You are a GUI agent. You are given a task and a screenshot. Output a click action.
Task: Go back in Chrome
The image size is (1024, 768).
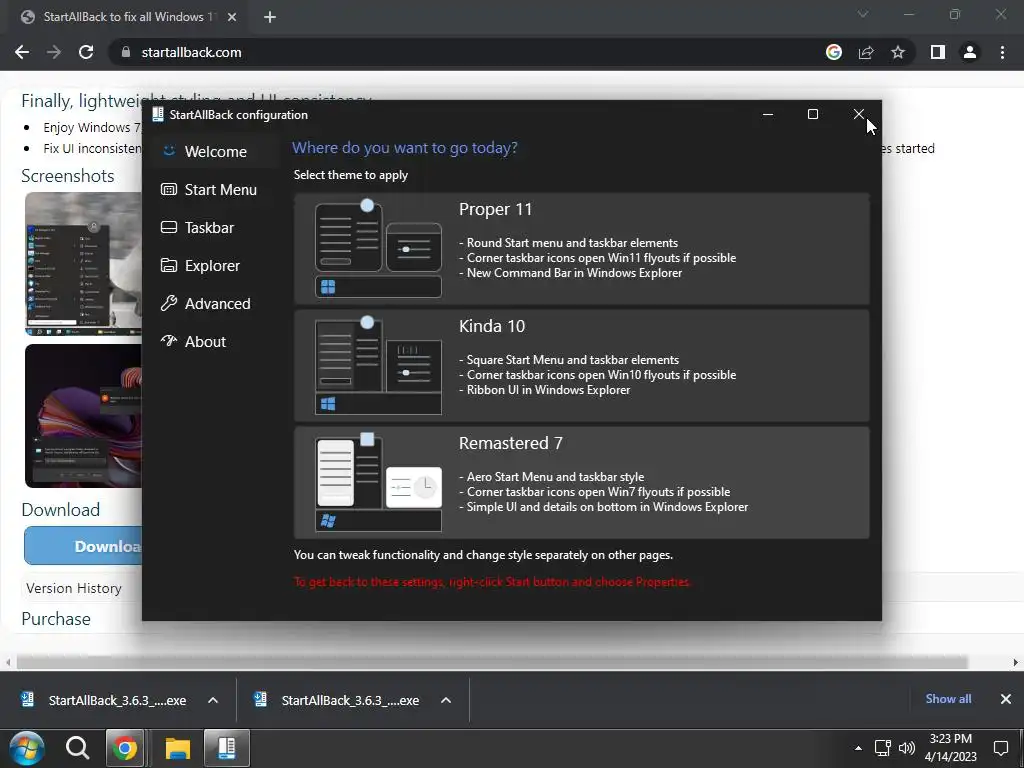tap(22, 52)
